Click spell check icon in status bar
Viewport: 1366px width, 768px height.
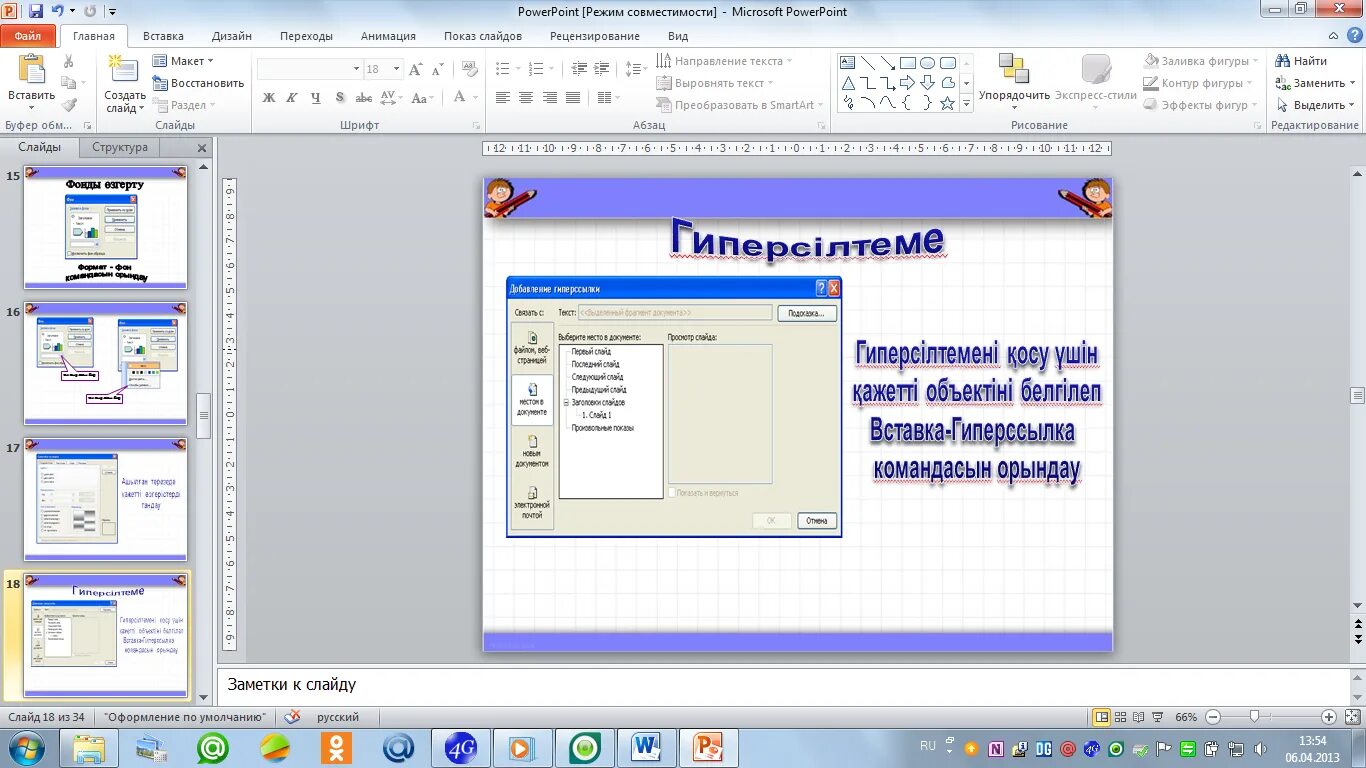pos(292,717)
